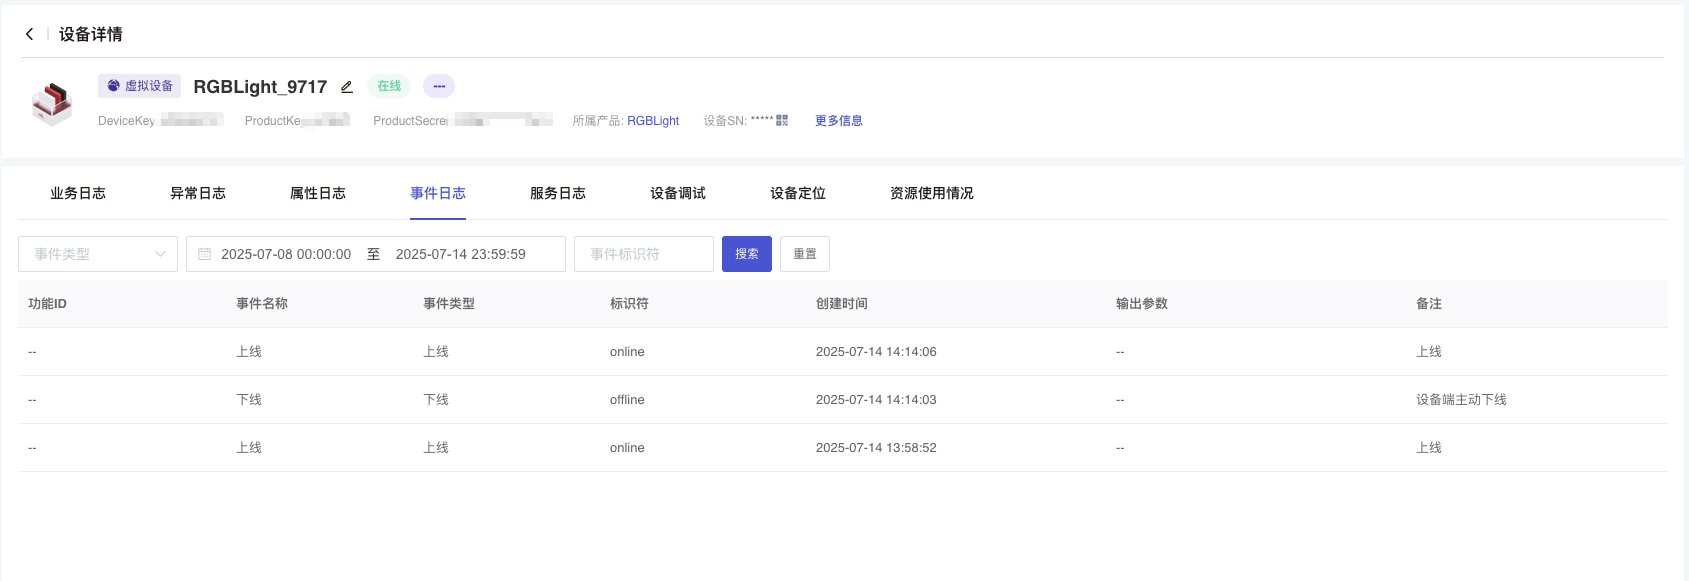
Task: Click the back arrow beside 设备详情
Action: 30,34
